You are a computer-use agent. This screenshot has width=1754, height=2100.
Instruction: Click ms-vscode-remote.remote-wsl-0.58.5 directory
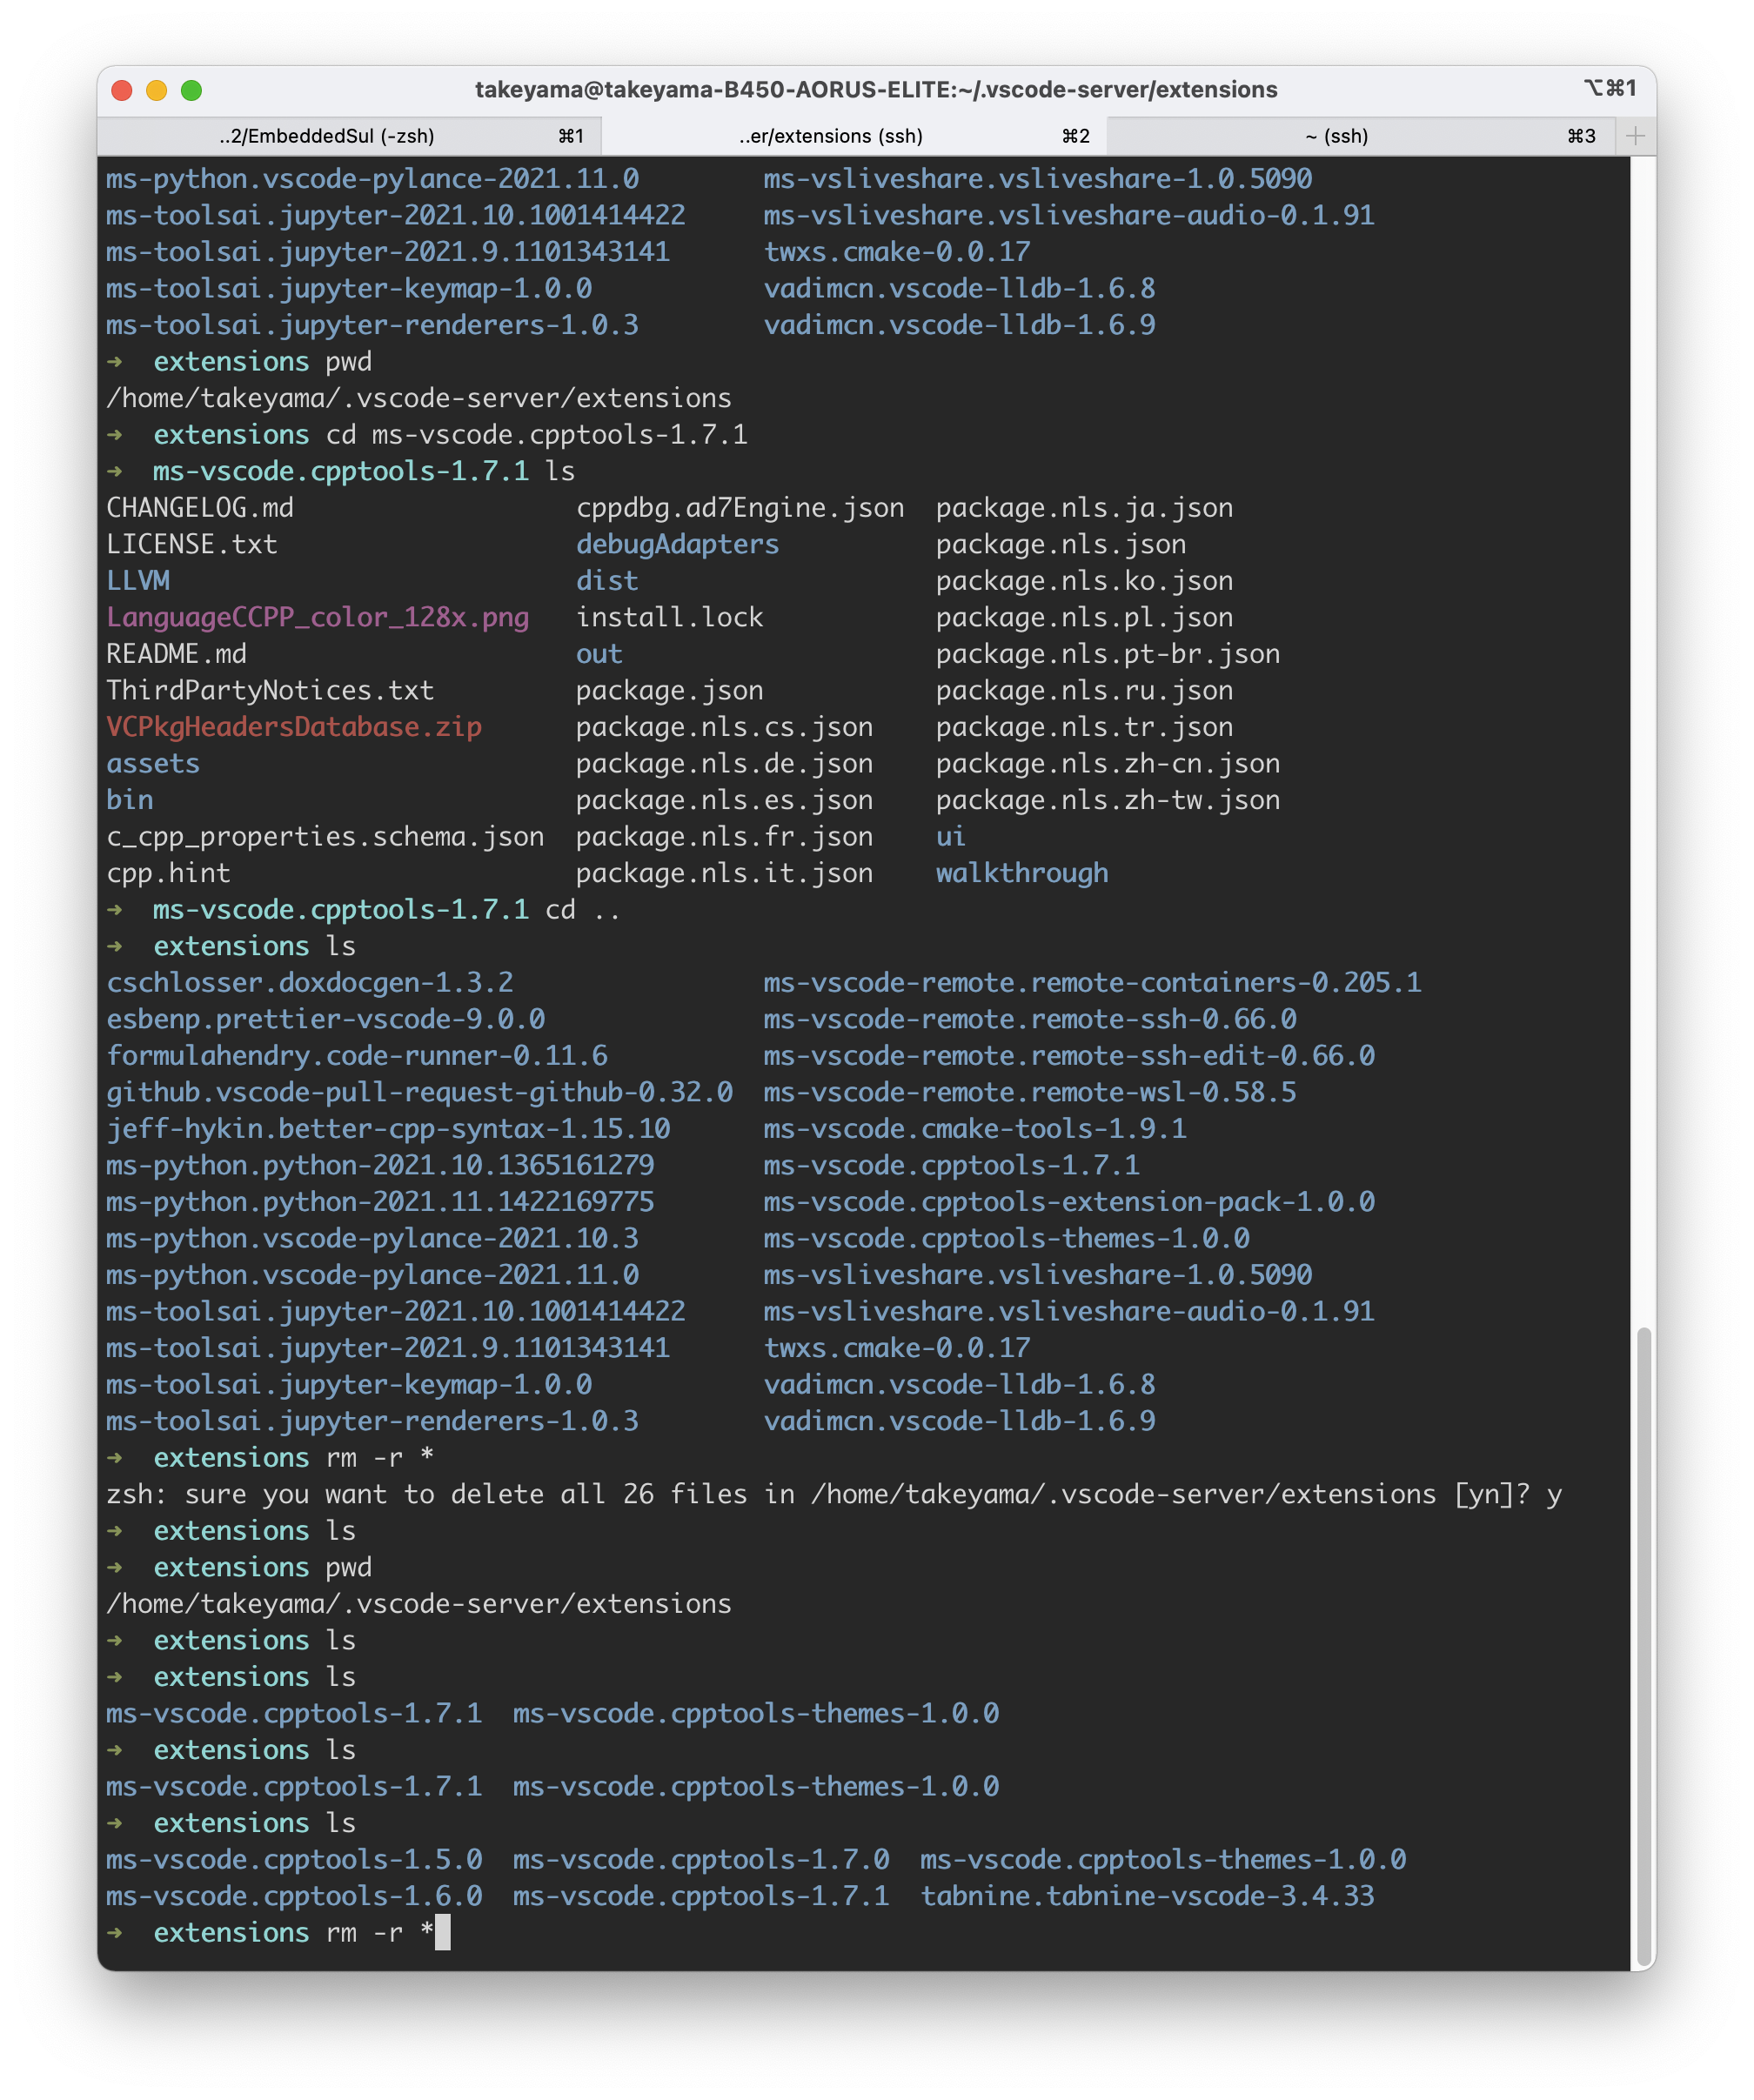click(1030, 1092)
